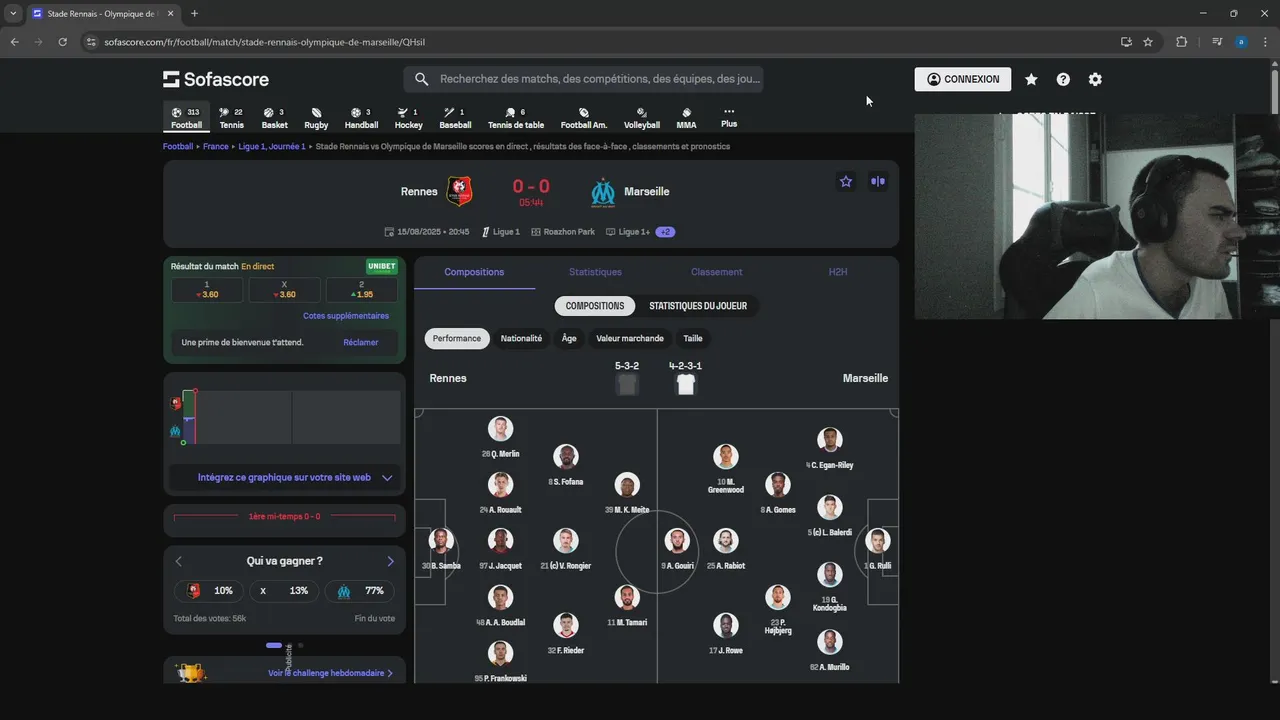Click the Cotes supplémentaires link
The height and width of the screenshot is (720, 1280).
tap(346, 316)
